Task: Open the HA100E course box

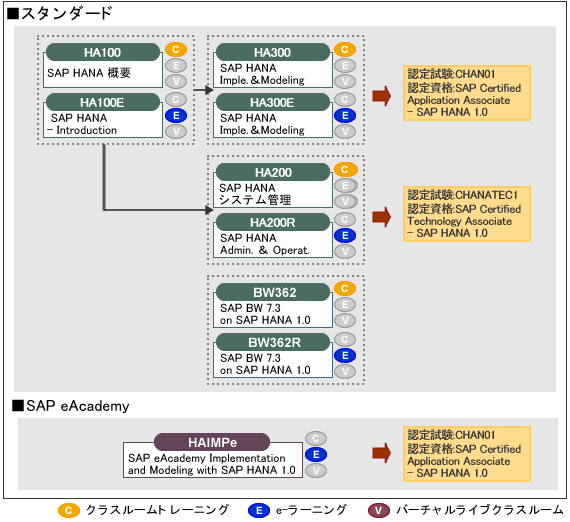Action: pos(103,116)
